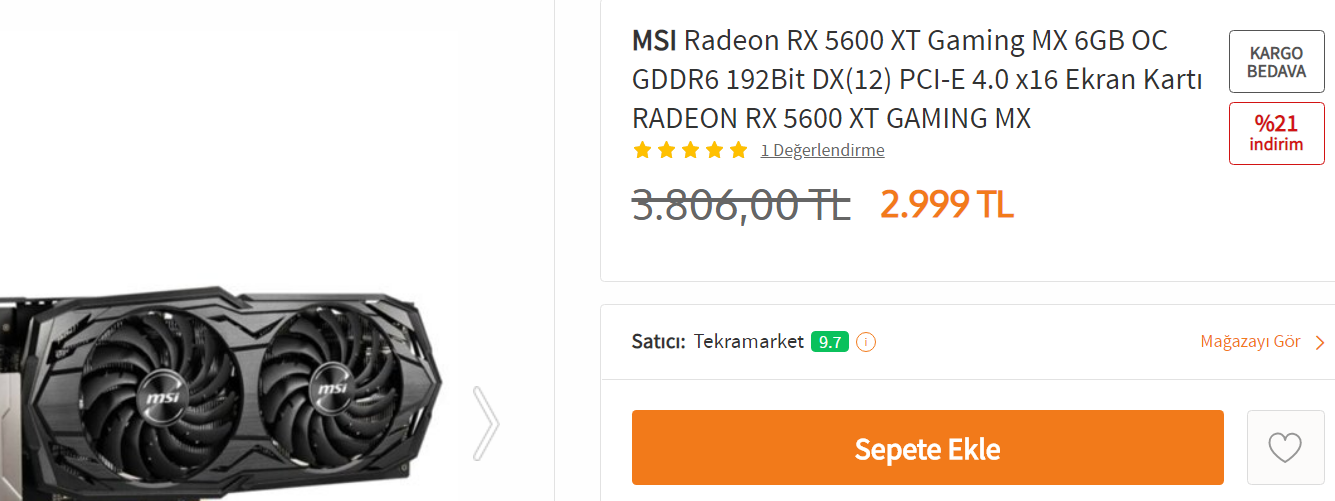1335x501 pixels.
Task: Open the 1 Değerlendirme reviews link
Action: coord(822,150)
